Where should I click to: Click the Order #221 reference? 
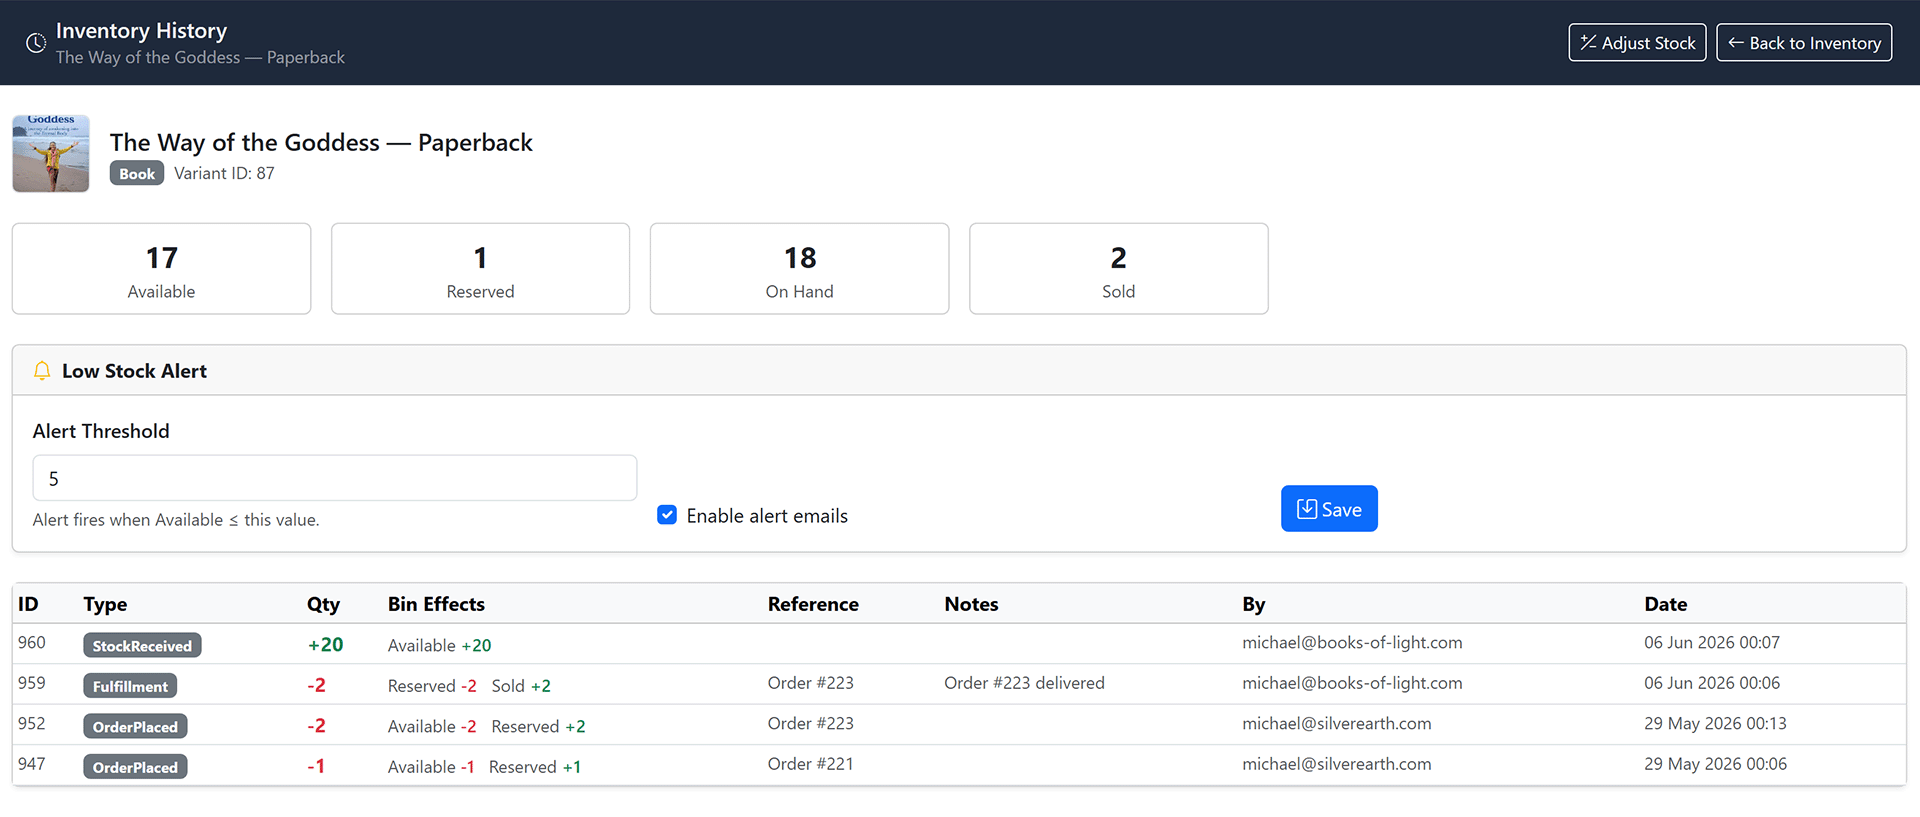[x=811, y=764]
